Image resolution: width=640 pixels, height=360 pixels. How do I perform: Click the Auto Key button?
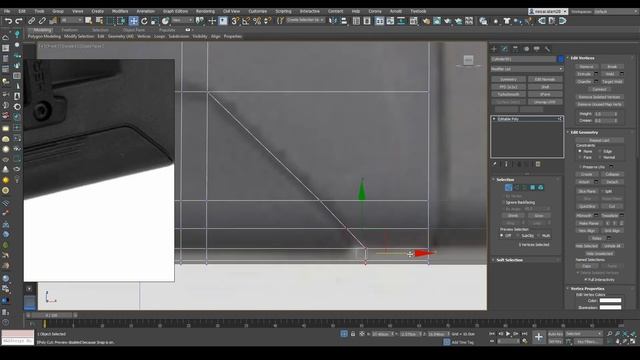[x=555, y=334]
